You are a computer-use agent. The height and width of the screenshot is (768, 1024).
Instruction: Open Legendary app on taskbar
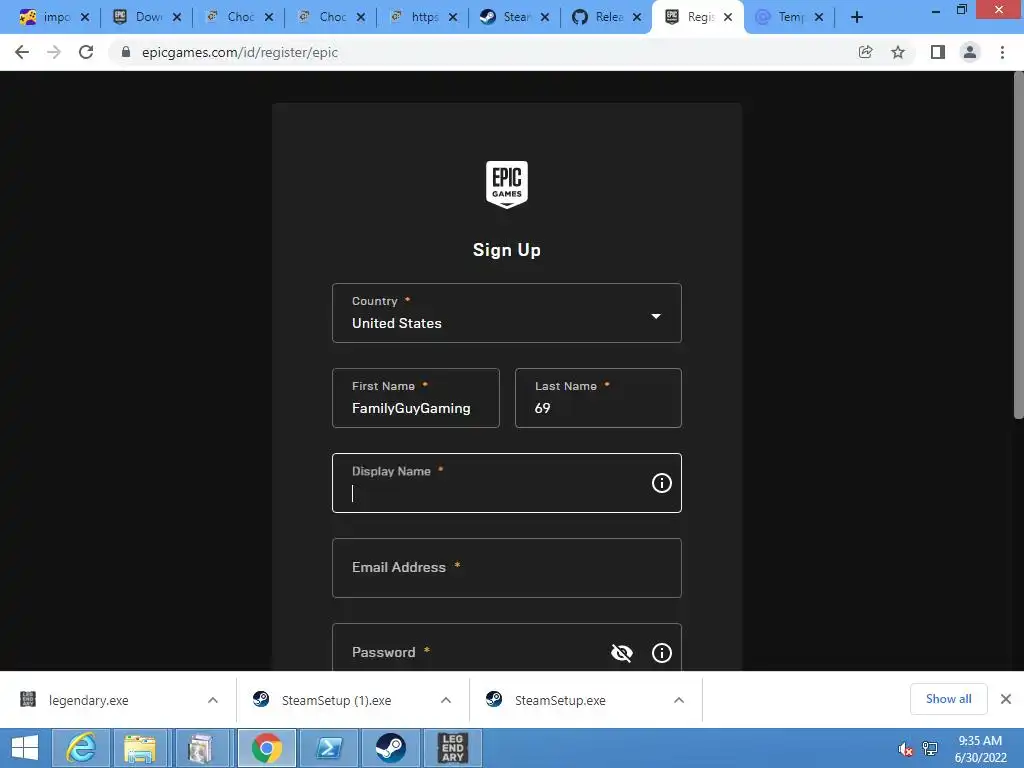click(453, 748)
